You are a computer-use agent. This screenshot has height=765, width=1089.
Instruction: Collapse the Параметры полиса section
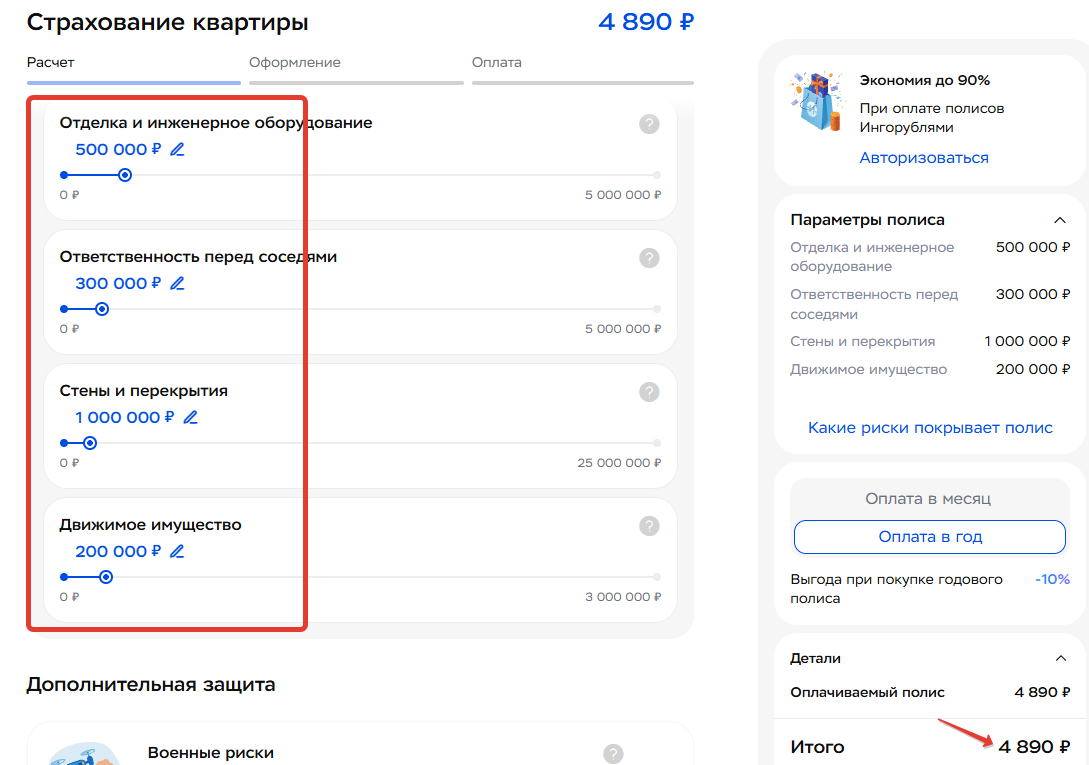1062,219
